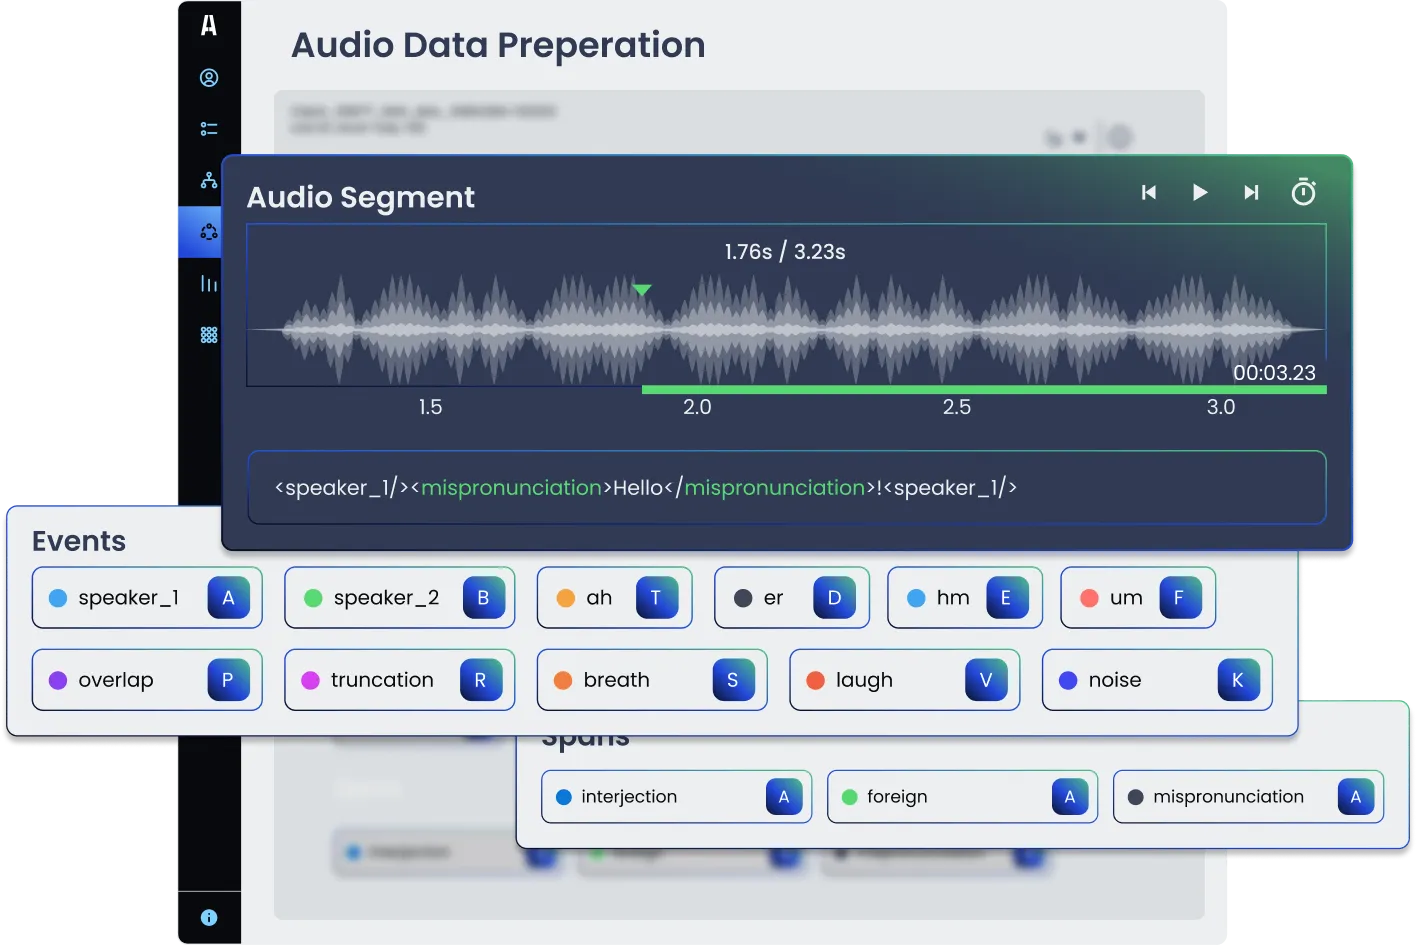The height and width of the screenshot is (945, 1416).
Task: Click the transcript text field below the waveform
Action: tap(786, 488)
